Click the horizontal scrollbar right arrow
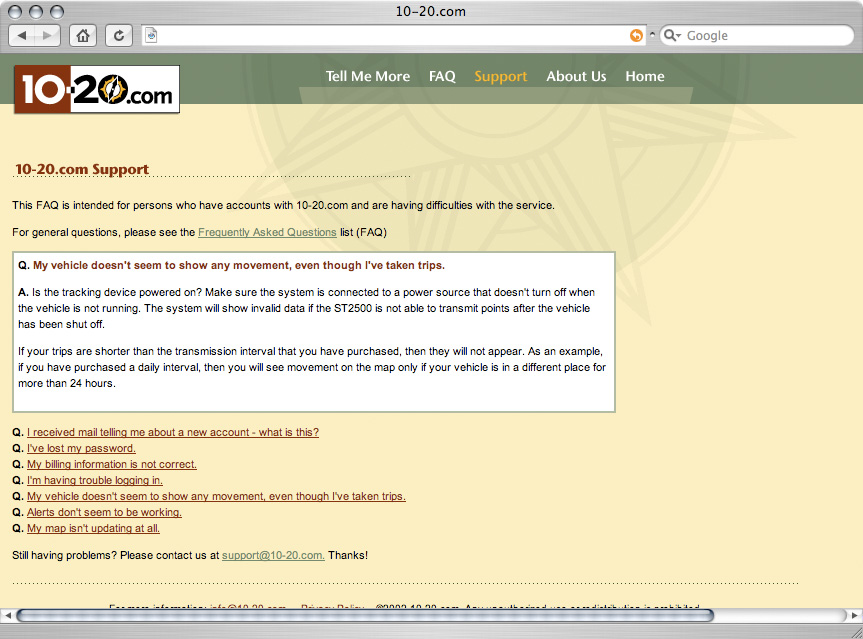This screenshot has height=639, width=863. click(x=855, y=615)
